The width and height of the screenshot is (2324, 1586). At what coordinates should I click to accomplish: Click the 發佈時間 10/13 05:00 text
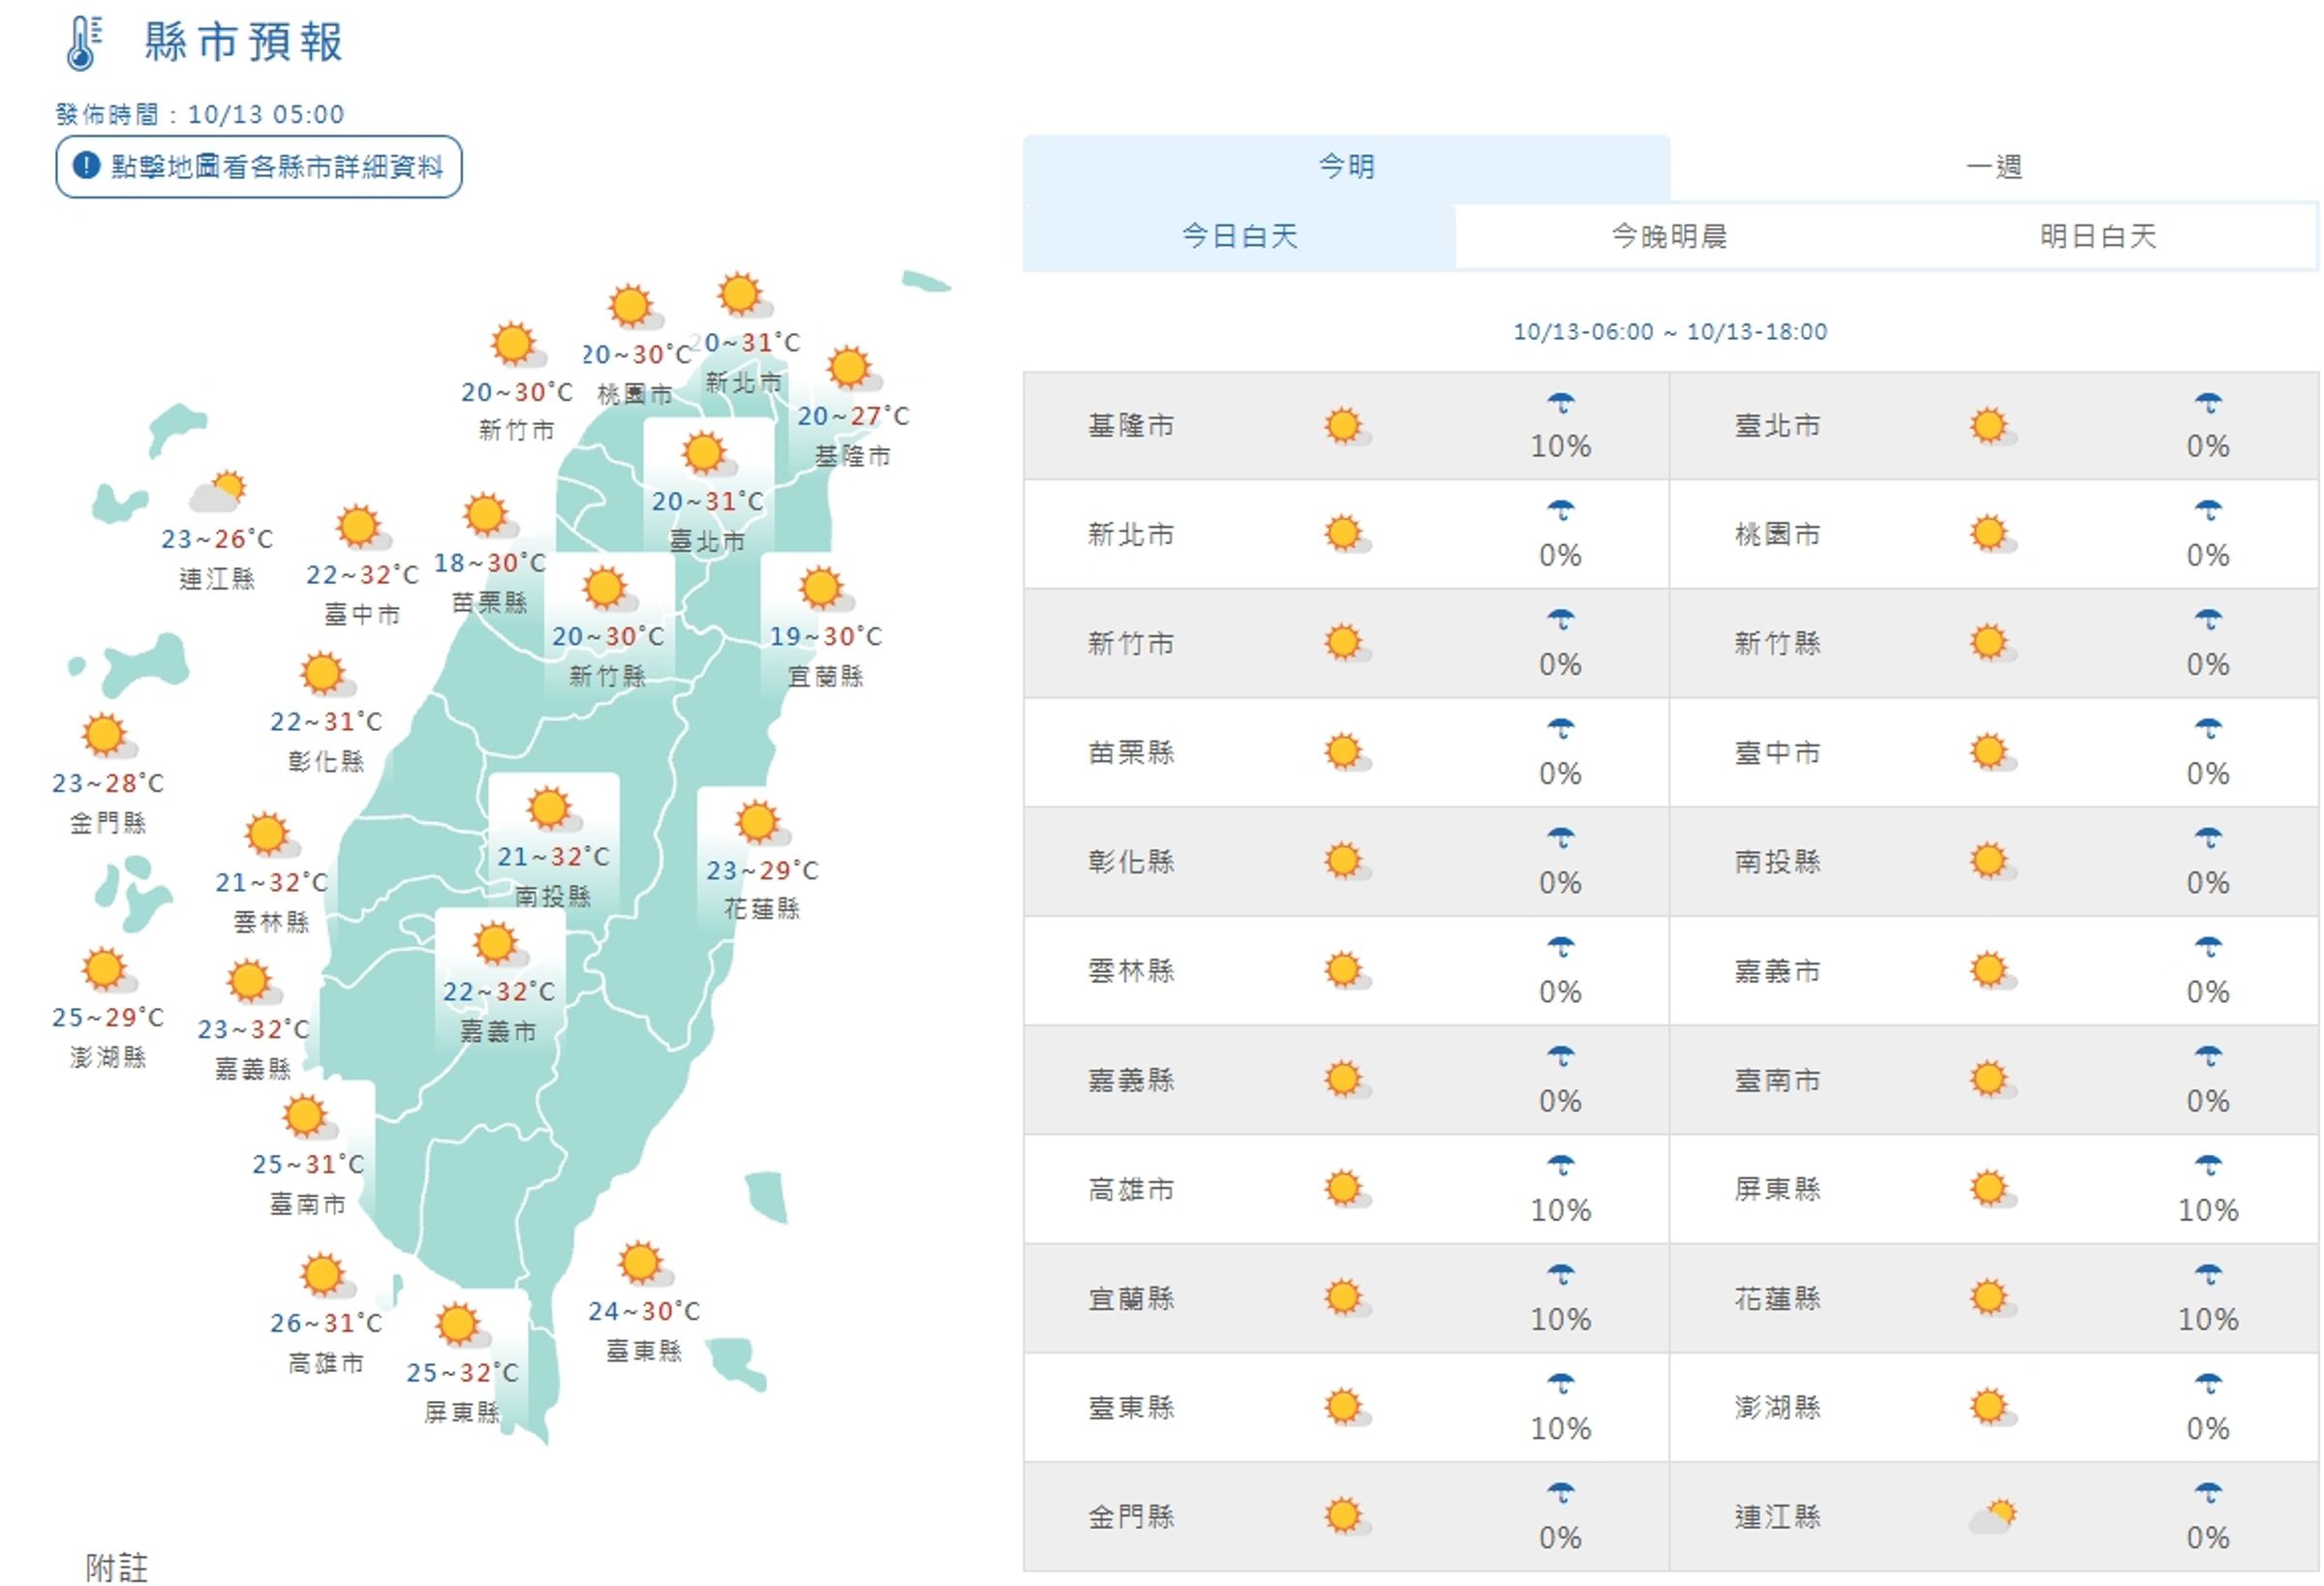pos(200,114)
